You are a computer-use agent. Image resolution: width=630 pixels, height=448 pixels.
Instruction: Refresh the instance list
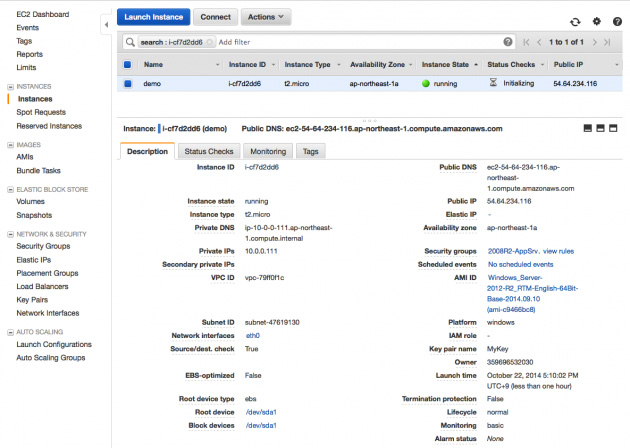pyautogui.click(x=575, y=22)
